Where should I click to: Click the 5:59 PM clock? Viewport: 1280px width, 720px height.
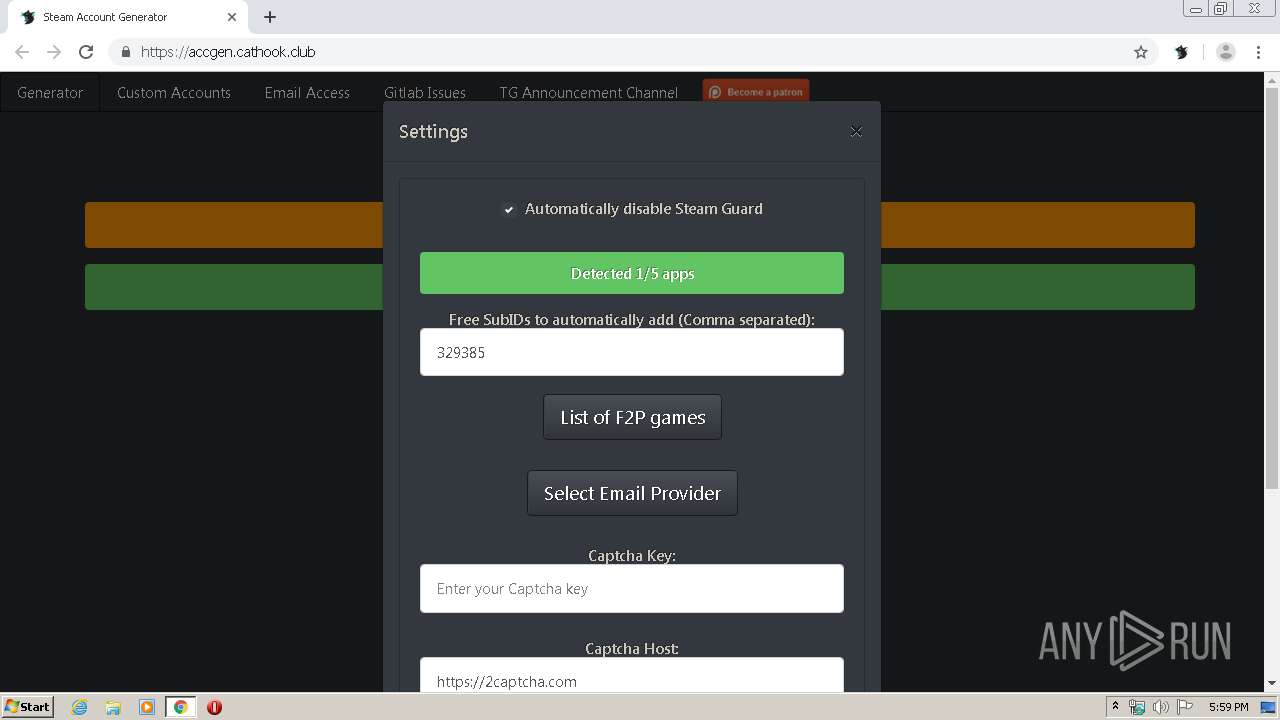pos(1229,707)
